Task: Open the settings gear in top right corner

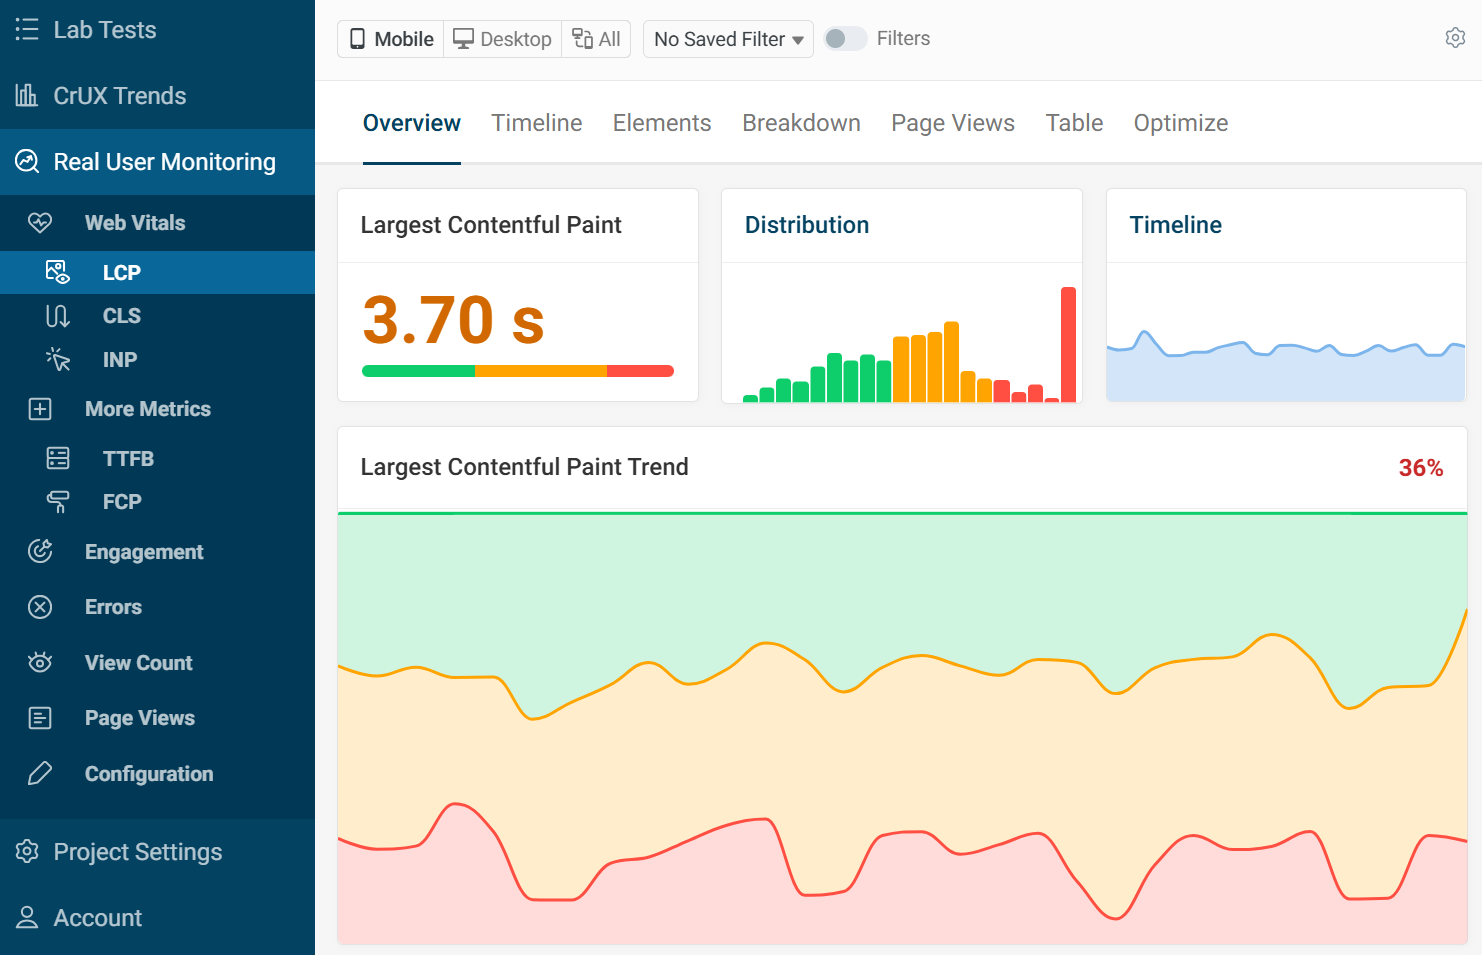Action: coord(1455,36)
